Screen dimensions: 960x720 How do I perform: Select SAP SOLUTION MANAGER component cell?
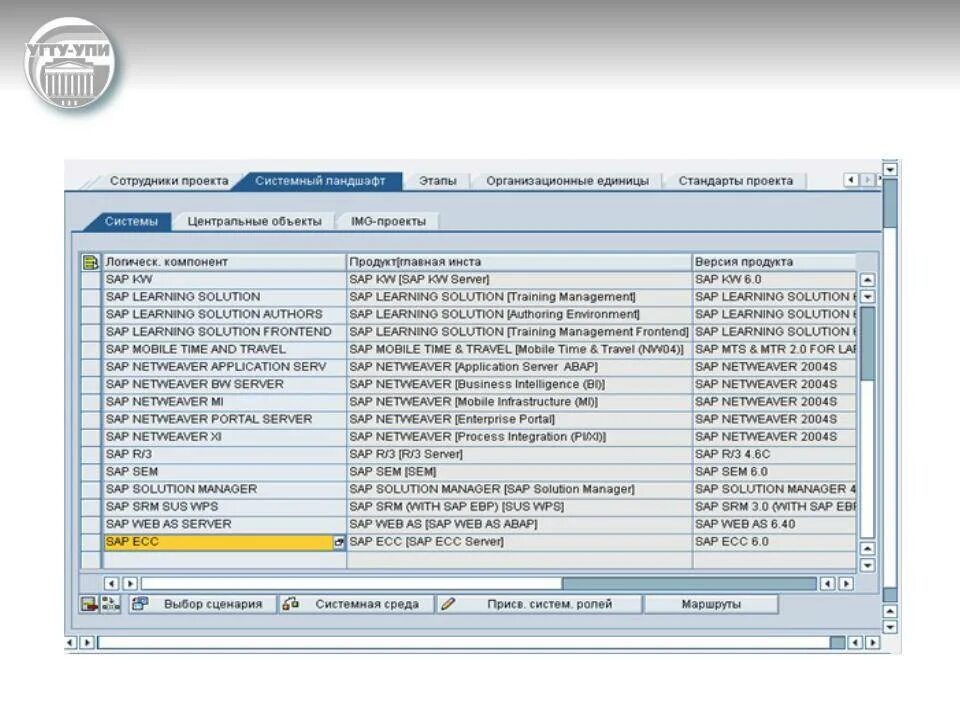tap(224, 490)
